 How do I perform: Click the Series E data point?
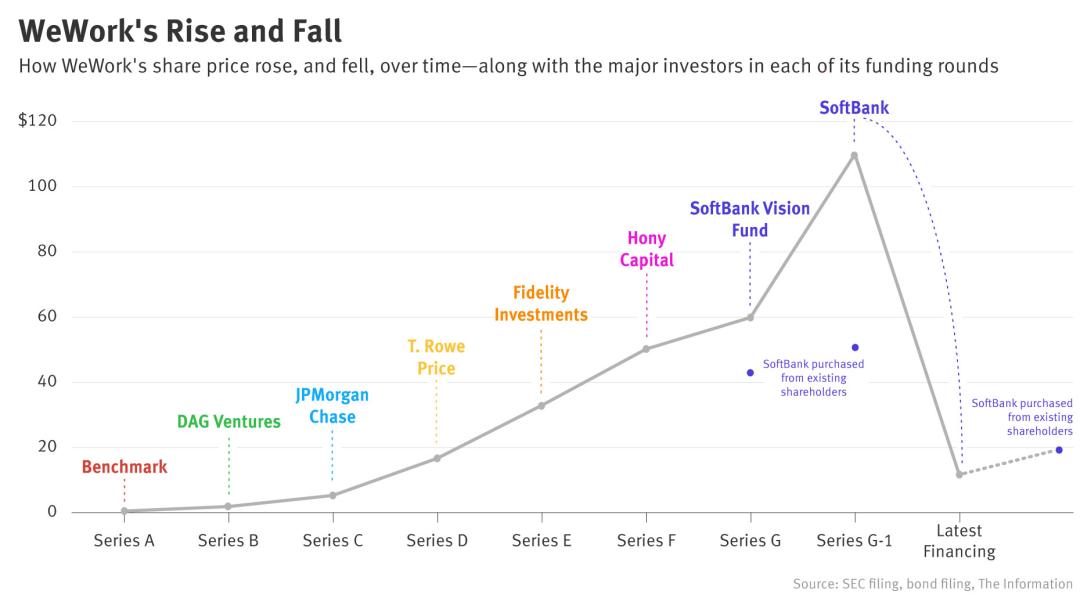(541, 406)
